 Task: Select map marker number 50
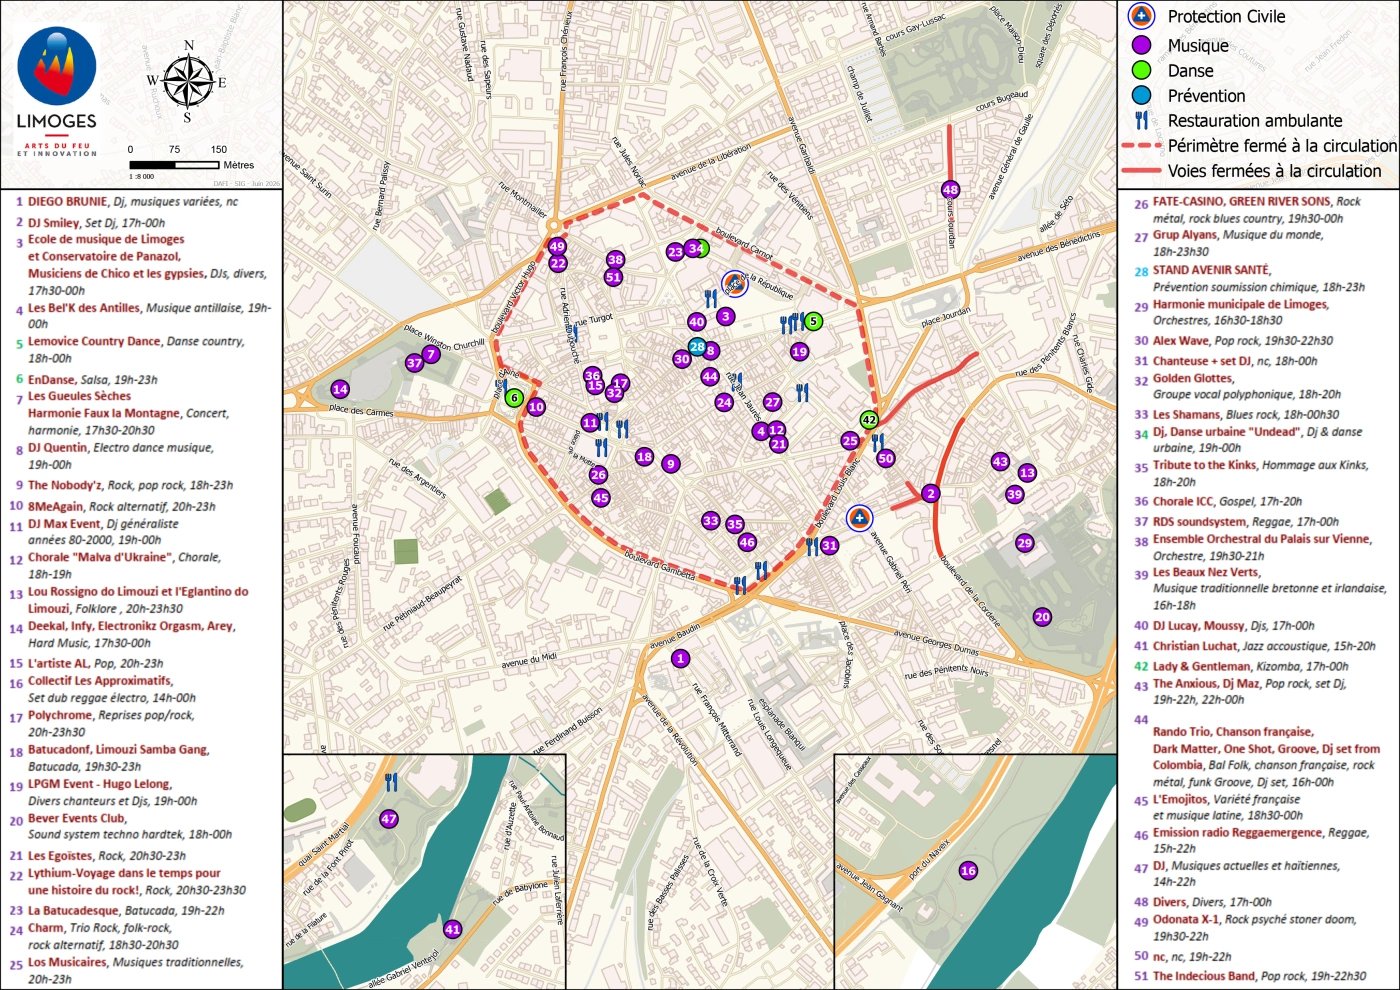click(885, 458)
